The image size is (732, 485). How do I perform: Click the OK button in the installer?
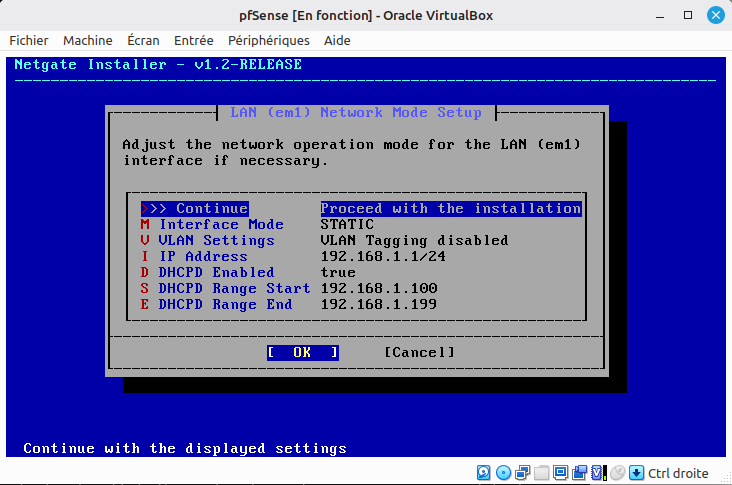(x=303, y=352)
